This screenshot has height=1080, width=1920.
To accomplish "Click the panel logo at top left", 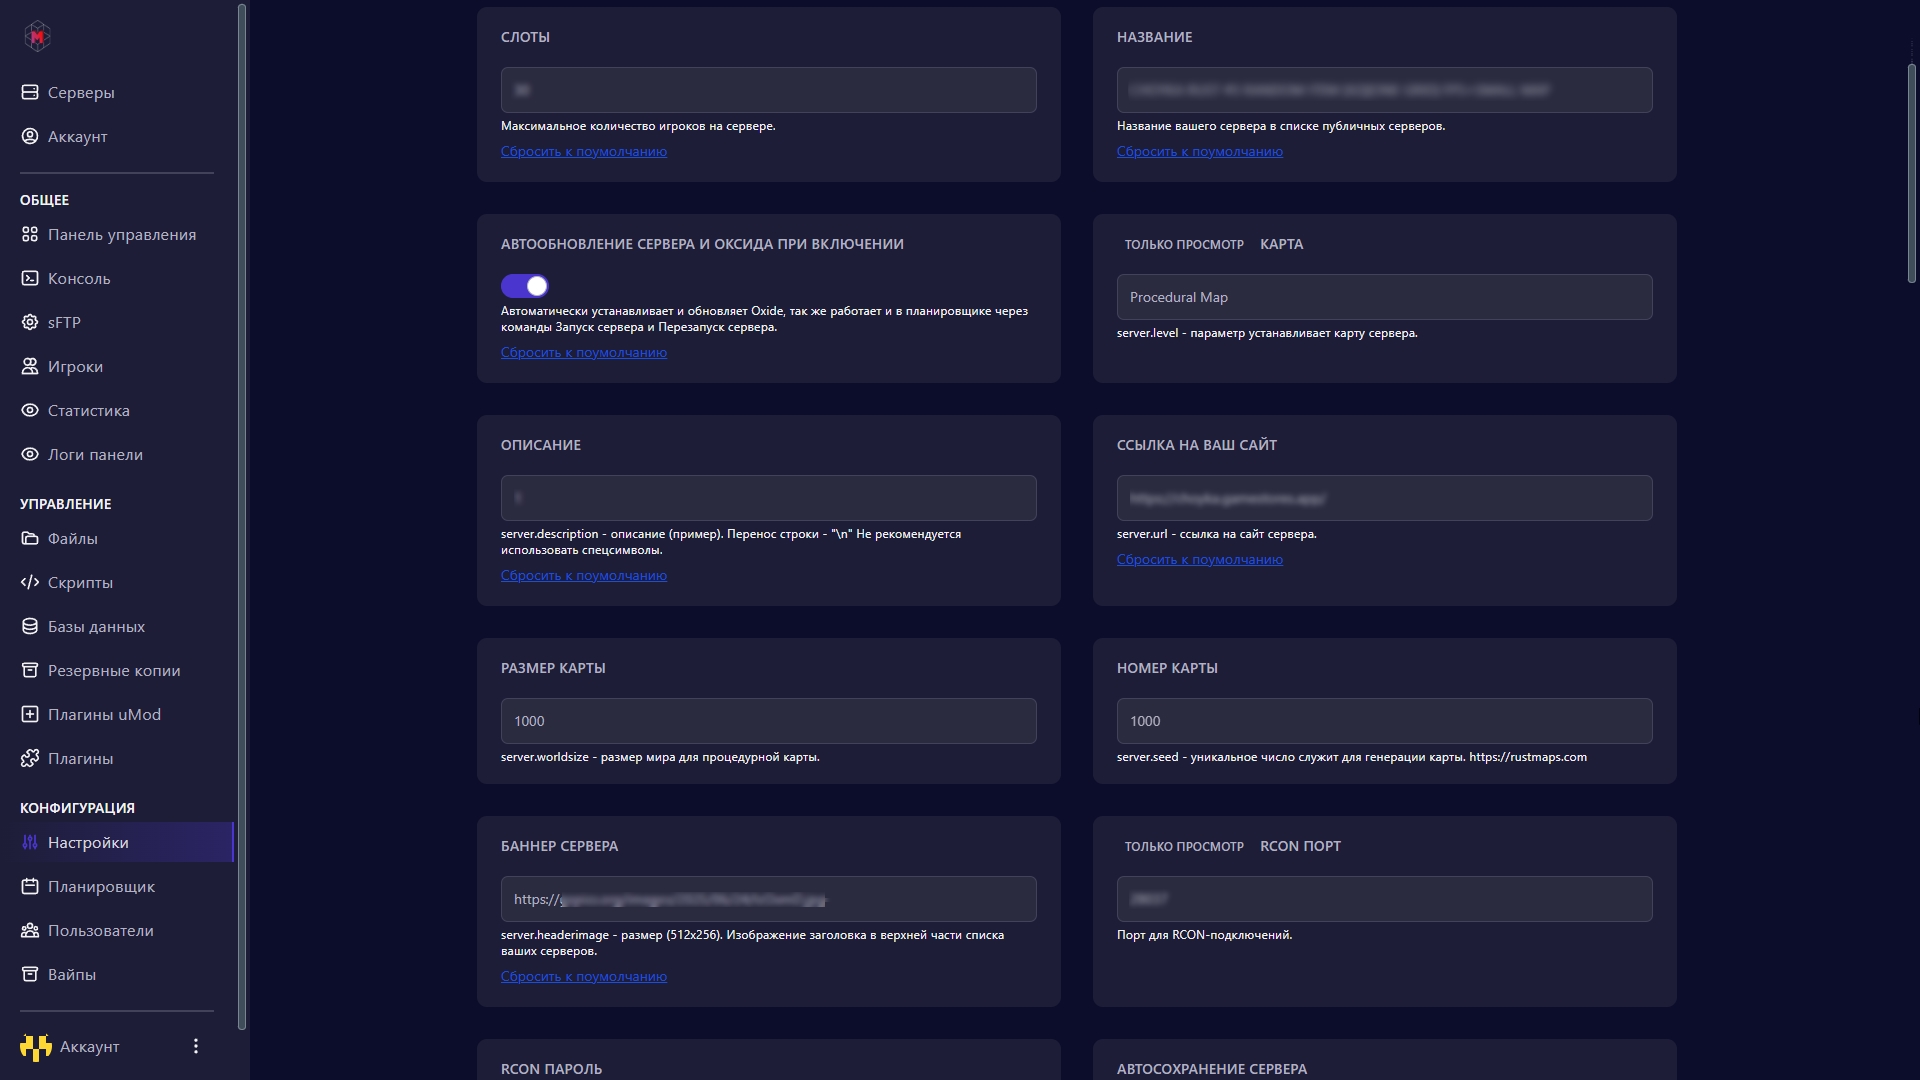I will coord(37,37).
